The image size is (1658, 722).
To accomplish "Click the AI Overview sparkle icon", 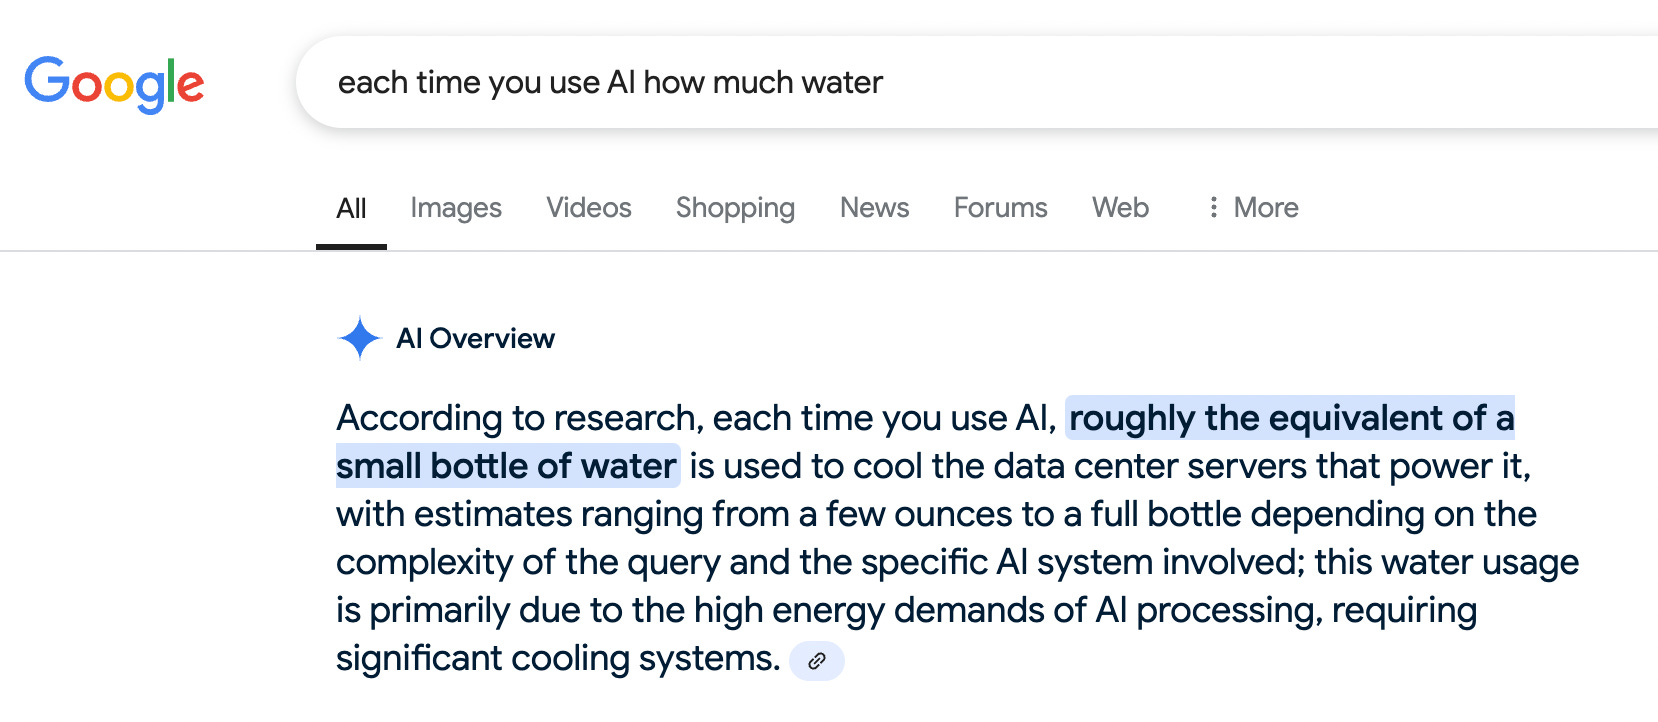I will pos(360,338).
